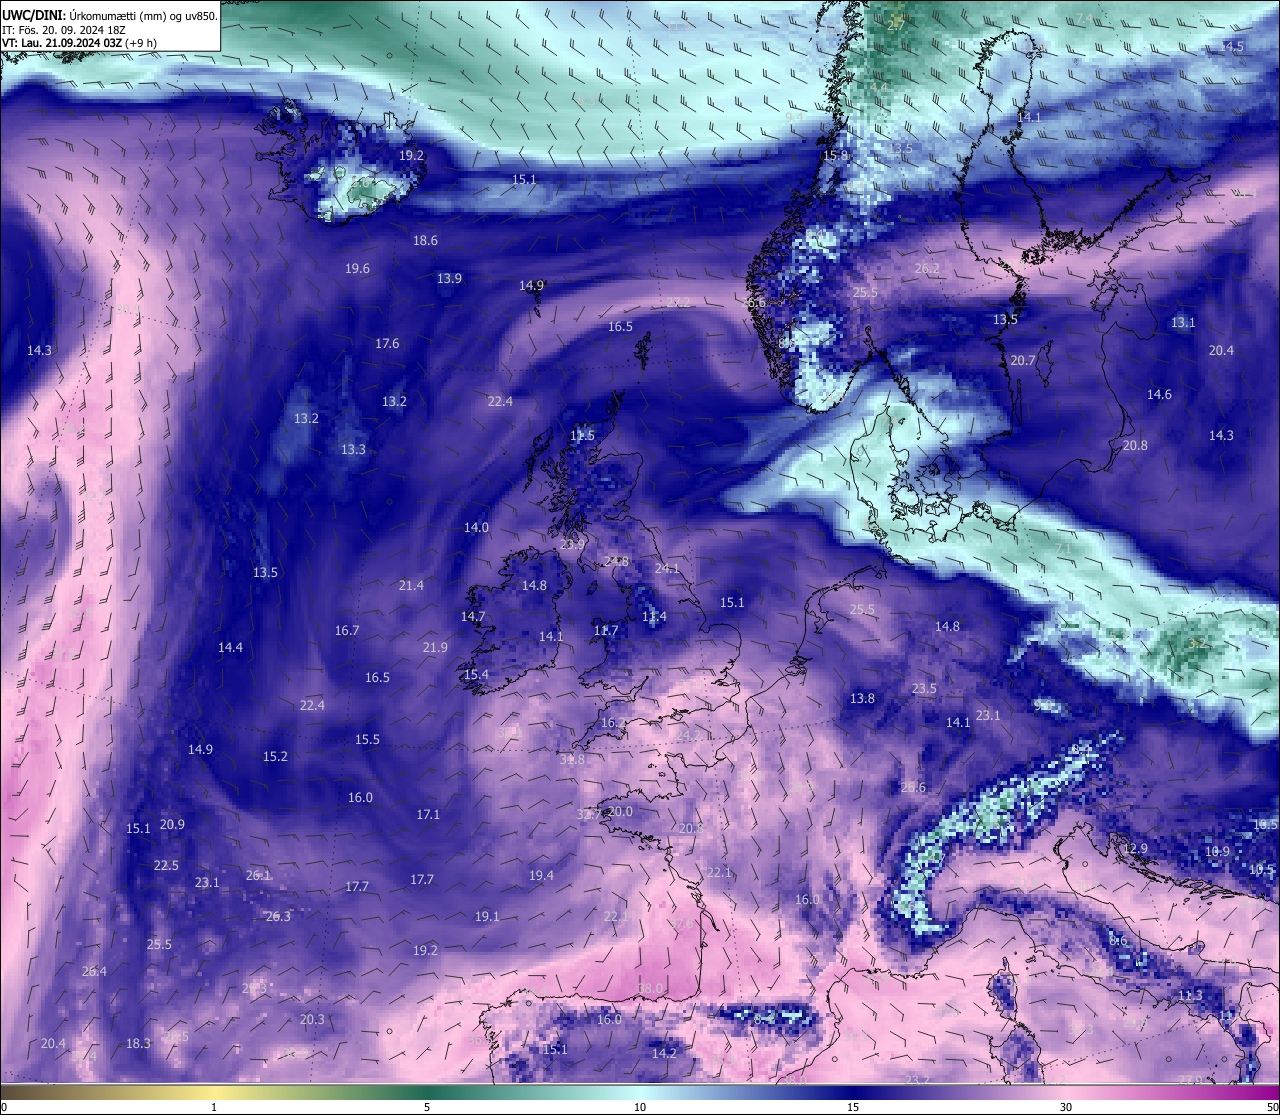Image resolution: width=1280 pixels, height=1115 pixels.
Task: Click the 26.2 value over Sweden
Action: click(927, 268)
